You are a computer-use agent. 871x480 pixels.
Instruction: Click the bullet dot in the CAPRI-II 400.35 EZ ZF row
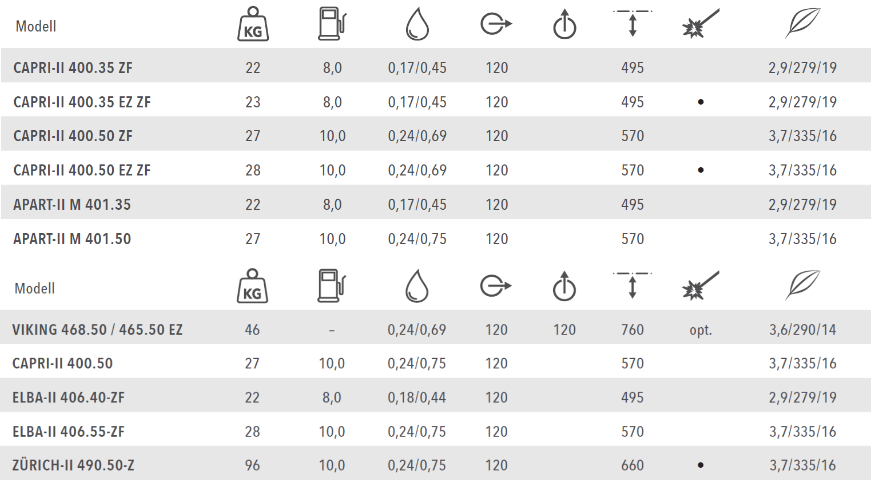click(x=700, y=102)
